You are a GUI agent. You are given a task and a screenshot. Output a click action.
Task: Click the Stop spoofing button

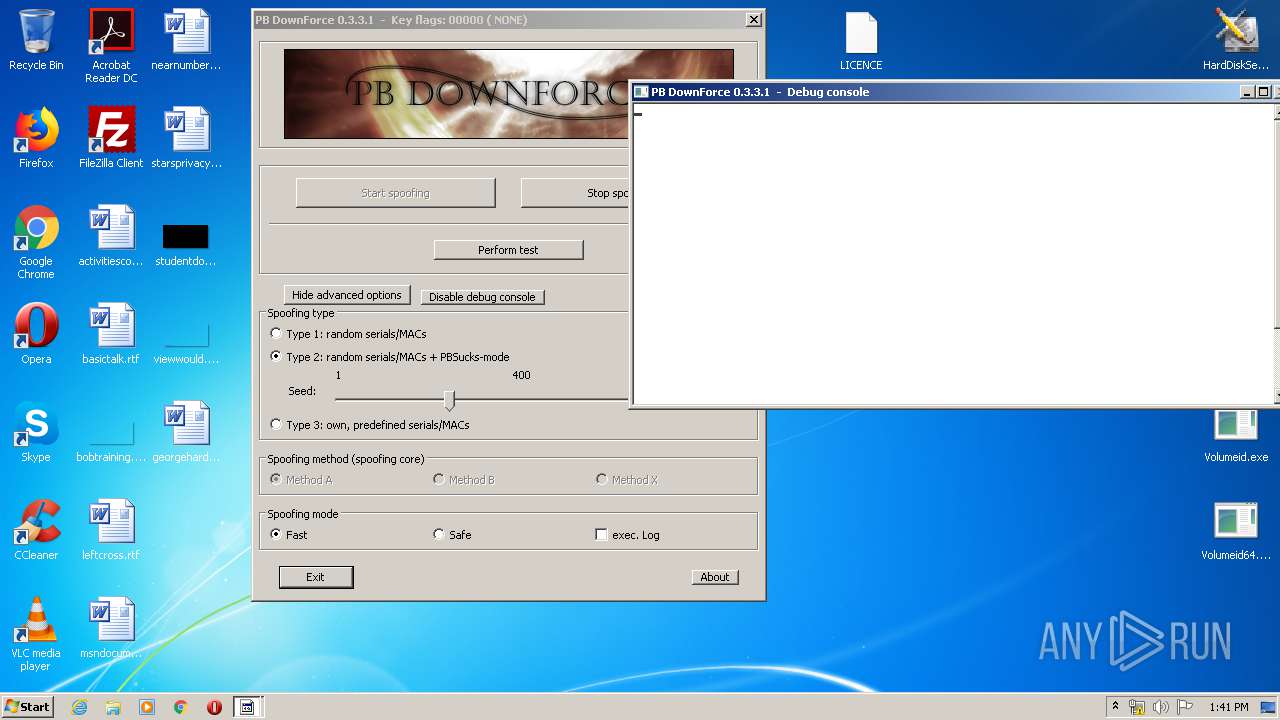click(576, 193)
